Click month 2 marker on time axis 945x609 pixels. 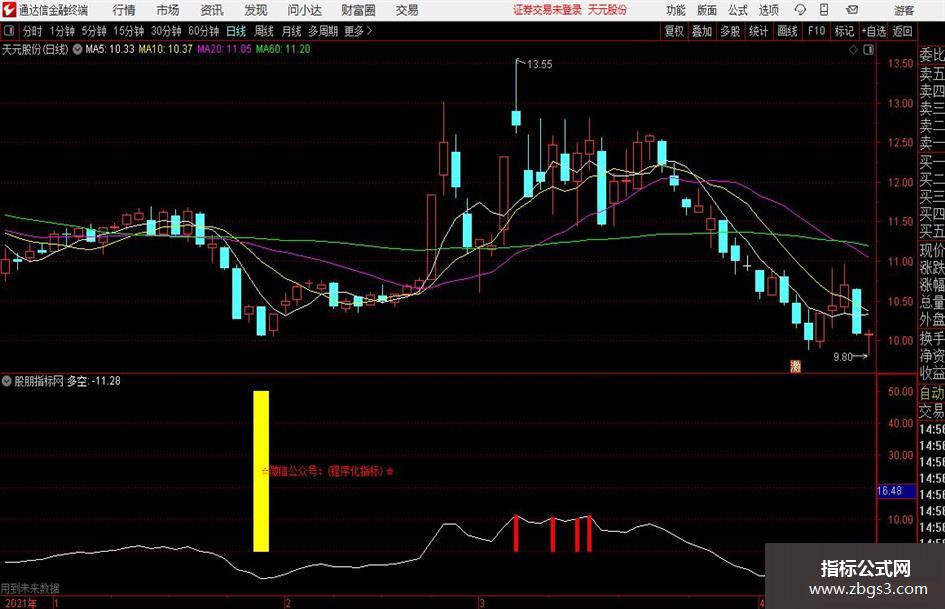(288, 603)
